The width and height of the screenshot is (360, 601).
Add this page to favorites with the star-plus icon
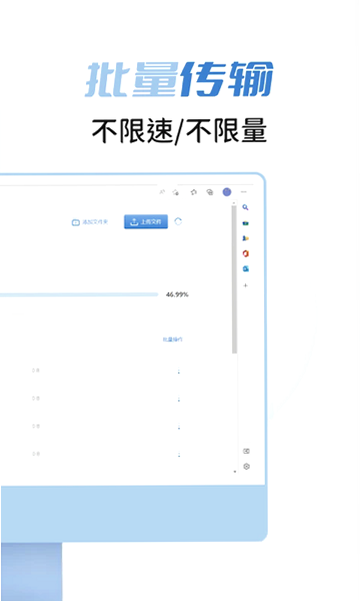(176, 192)
